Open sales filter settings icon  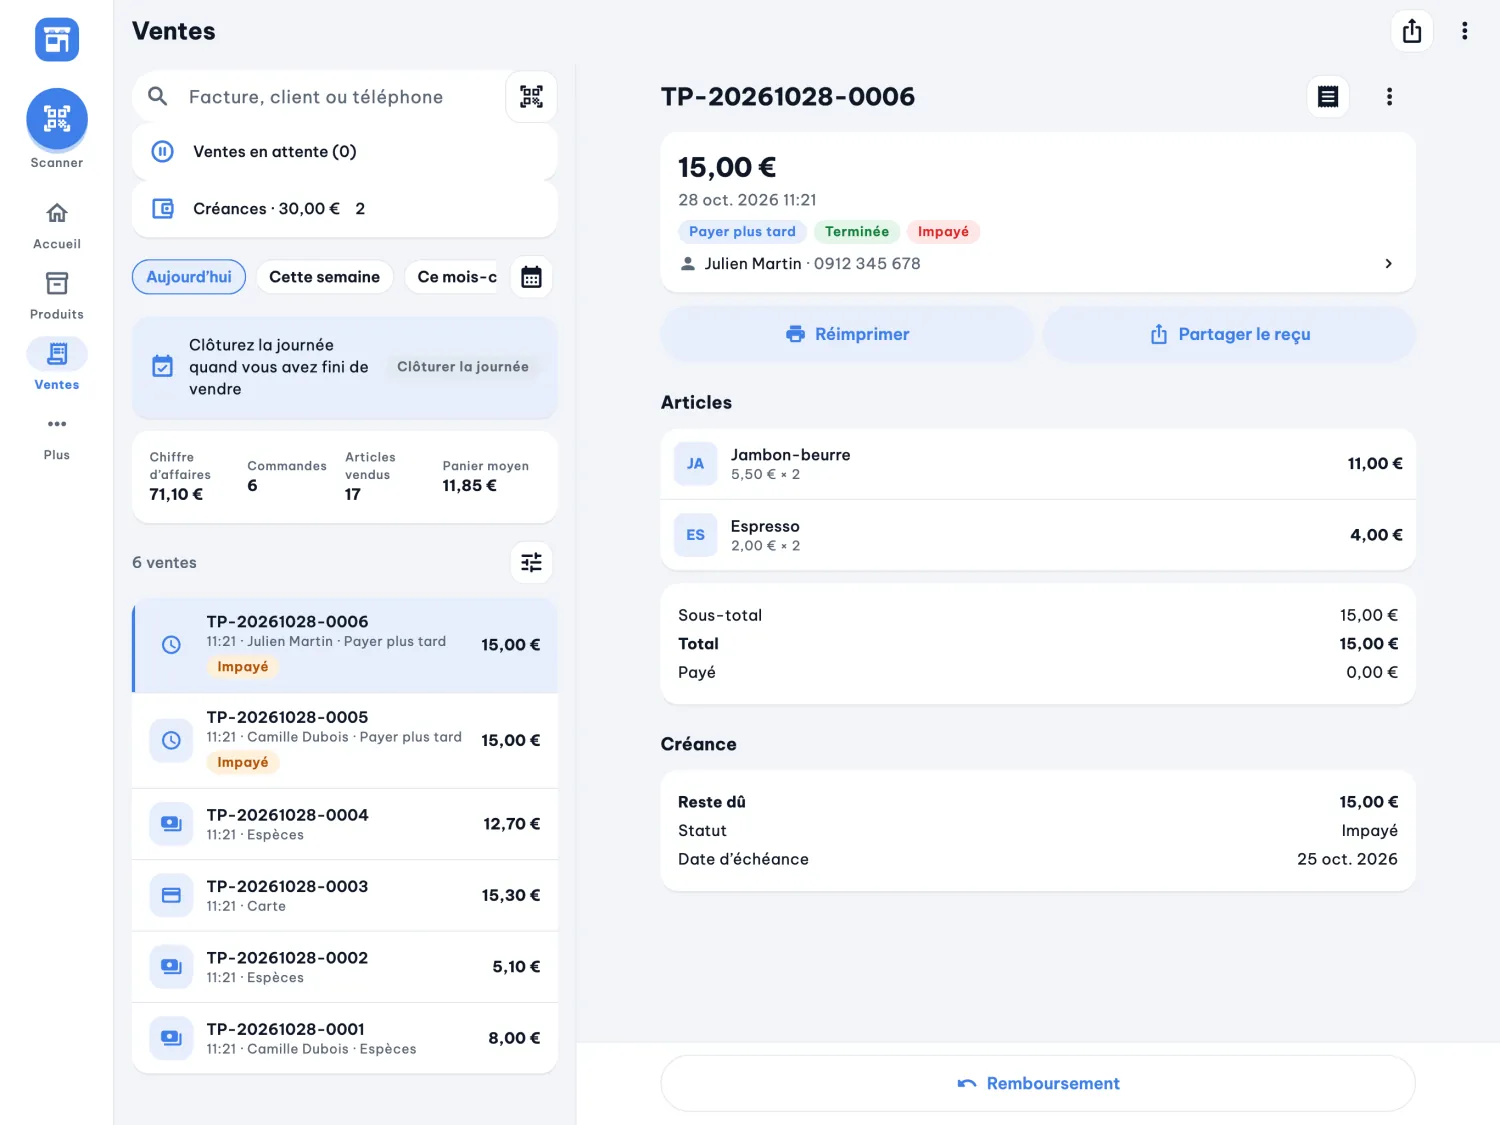coord(531,562)
